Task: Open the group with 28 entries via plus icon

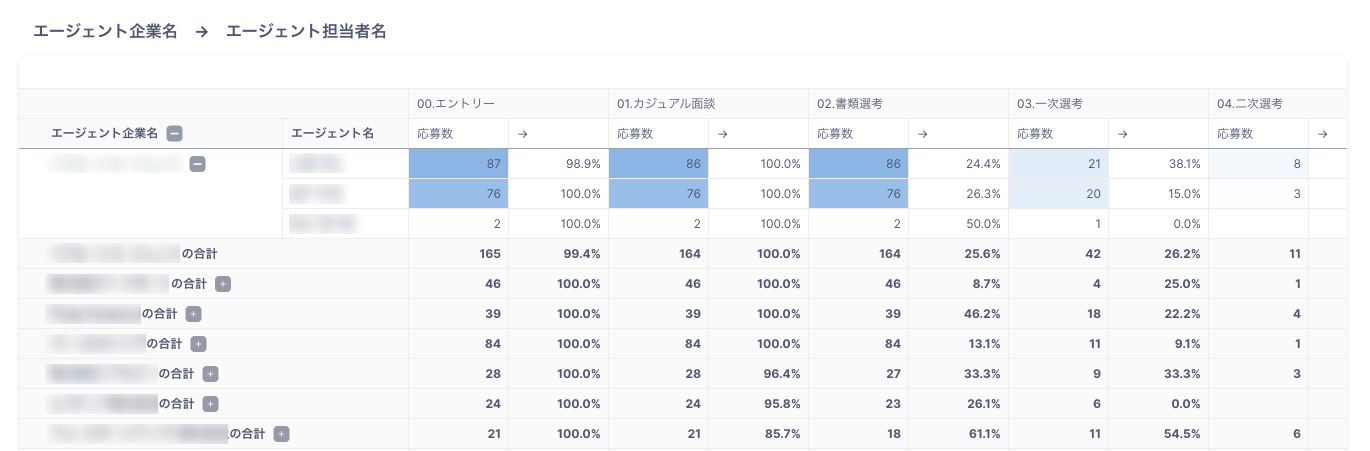Action: click(x=210, y=374)
